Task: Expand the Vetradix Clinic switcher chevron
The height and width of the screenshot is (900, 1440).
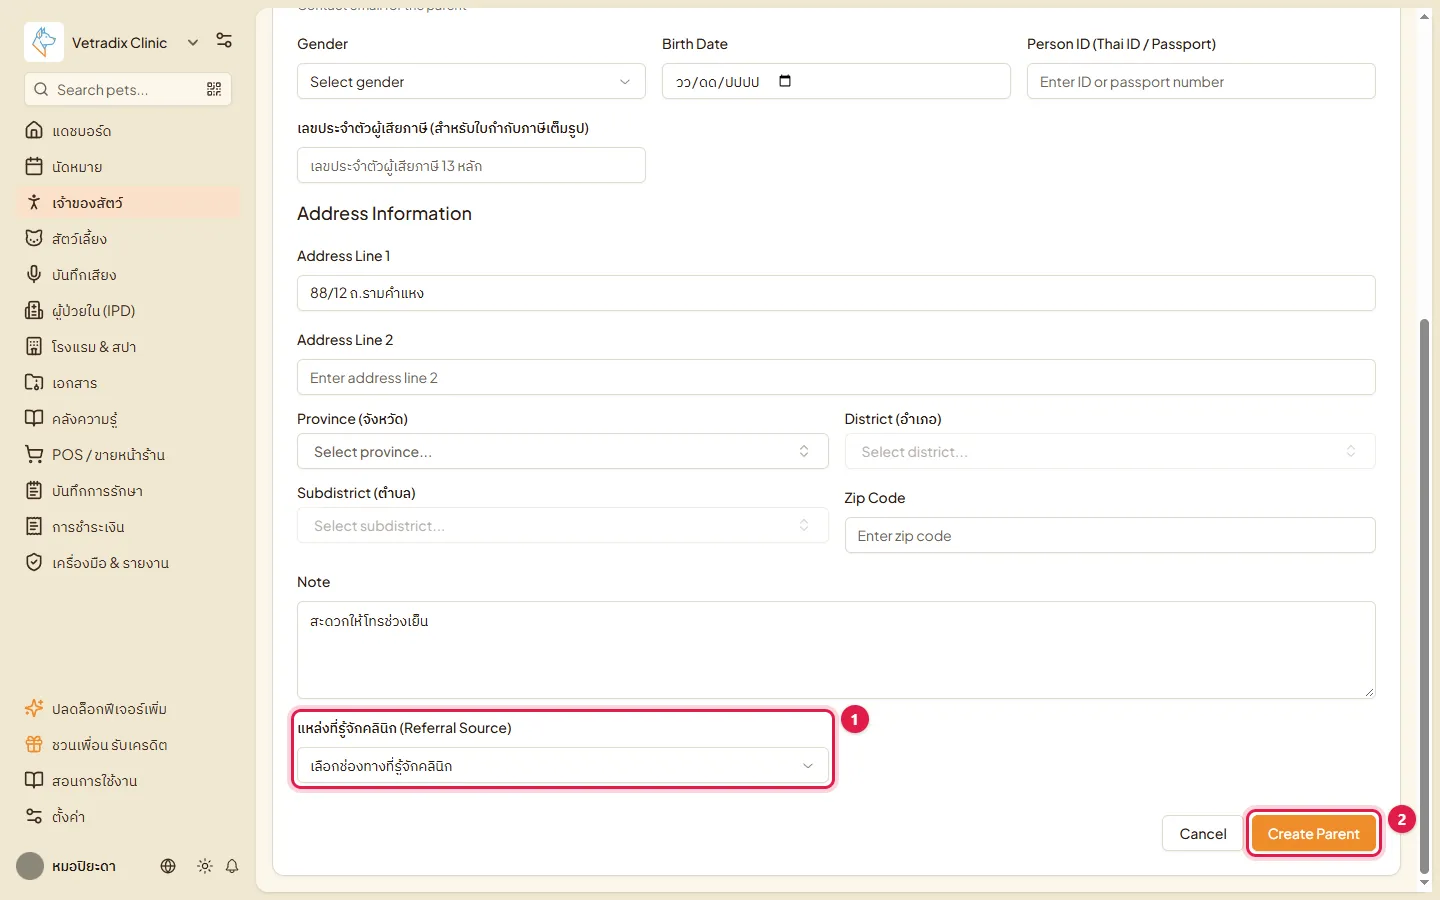Action: point(193,42)
